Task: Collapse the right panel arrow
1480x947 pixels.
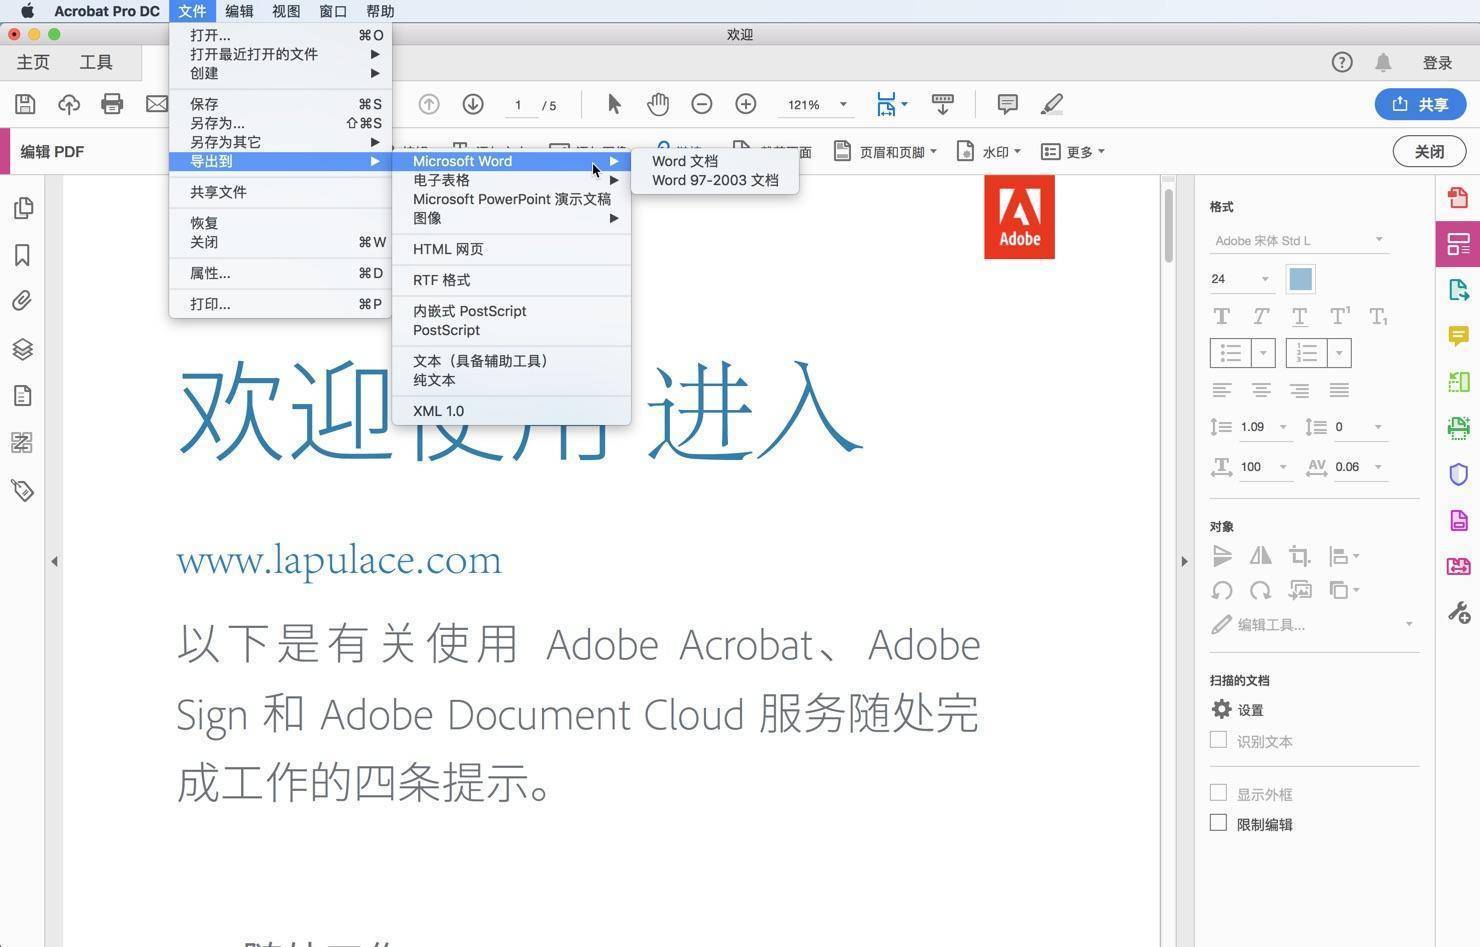Action: 1184,561
